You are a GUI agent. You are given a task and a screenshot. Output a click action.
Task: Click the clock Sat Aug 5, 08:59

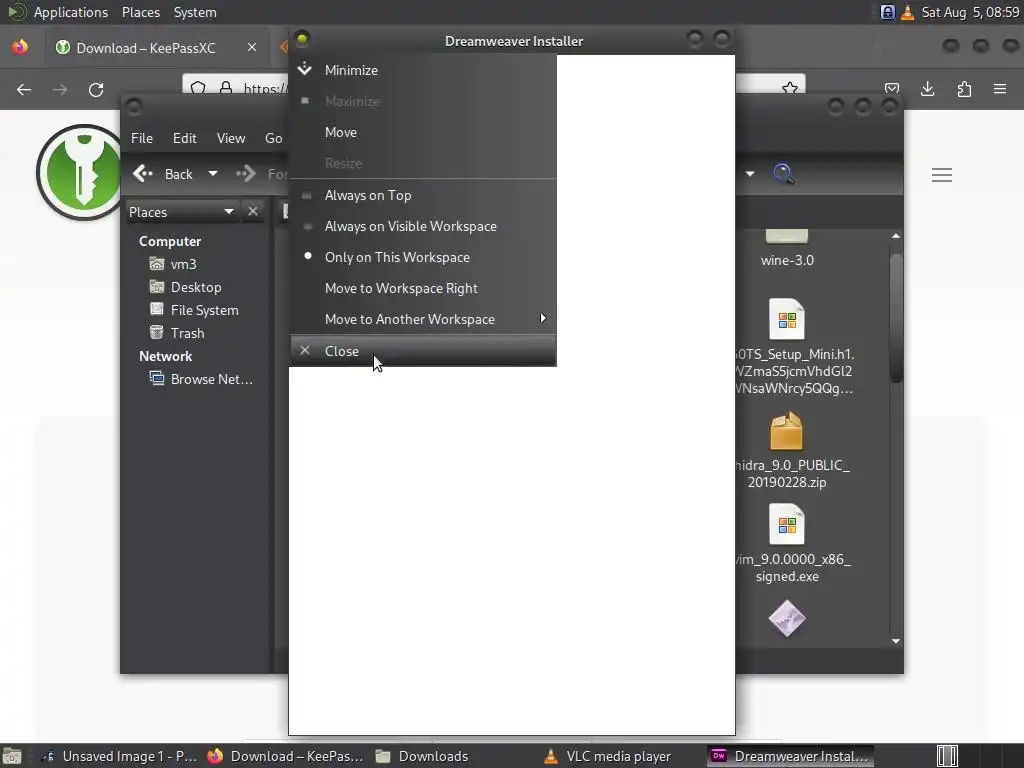[970, 12]
